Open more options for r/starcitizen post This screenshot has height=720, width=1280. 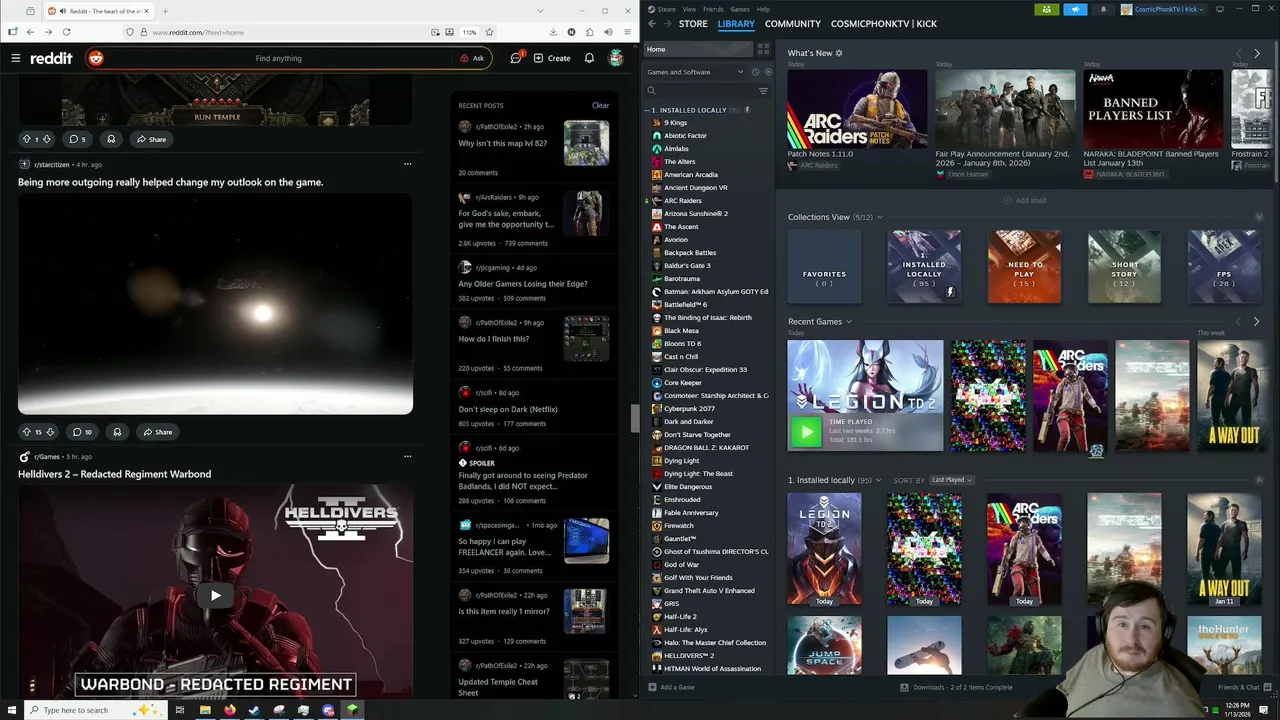(x=407, y=164)
